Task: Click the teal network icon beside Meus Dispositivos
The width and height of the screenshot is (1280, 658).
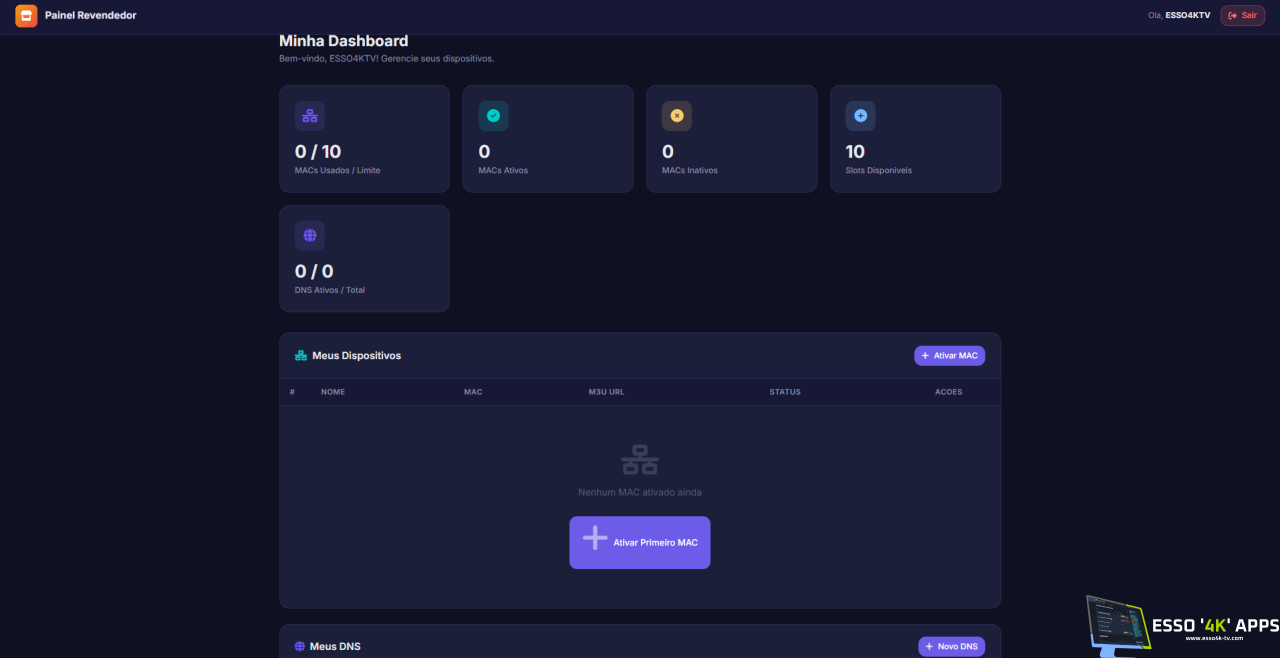Action: [x=301, y=356]
